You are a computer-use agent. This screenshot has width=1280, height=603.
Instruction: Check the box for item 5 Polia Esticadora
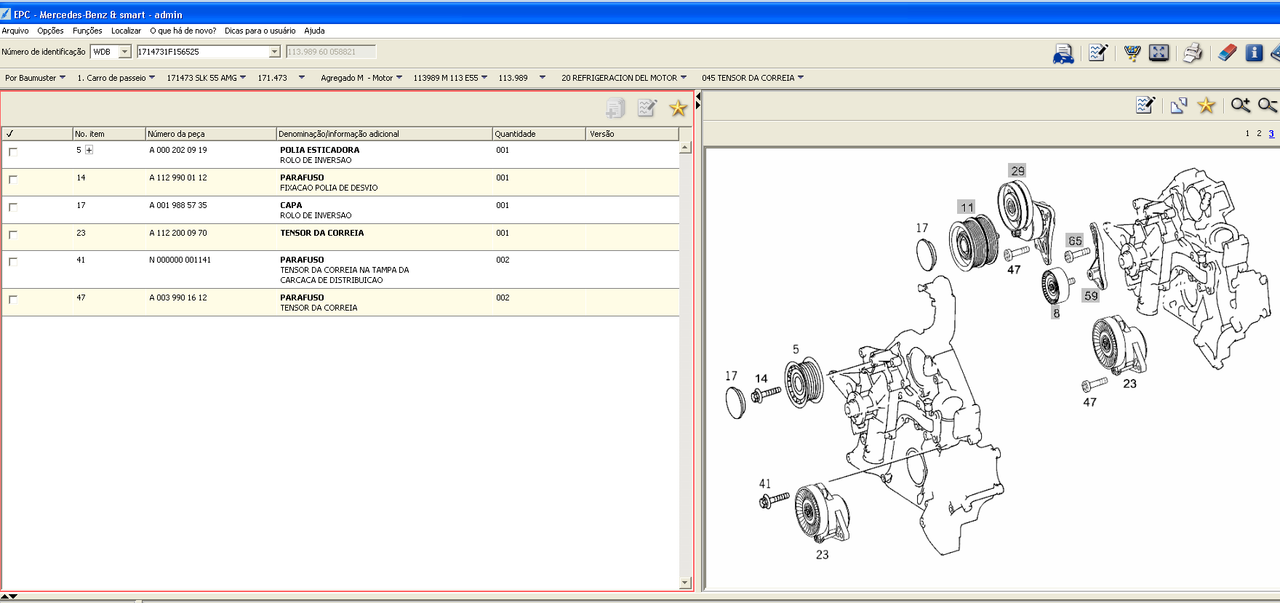point(13,152)
